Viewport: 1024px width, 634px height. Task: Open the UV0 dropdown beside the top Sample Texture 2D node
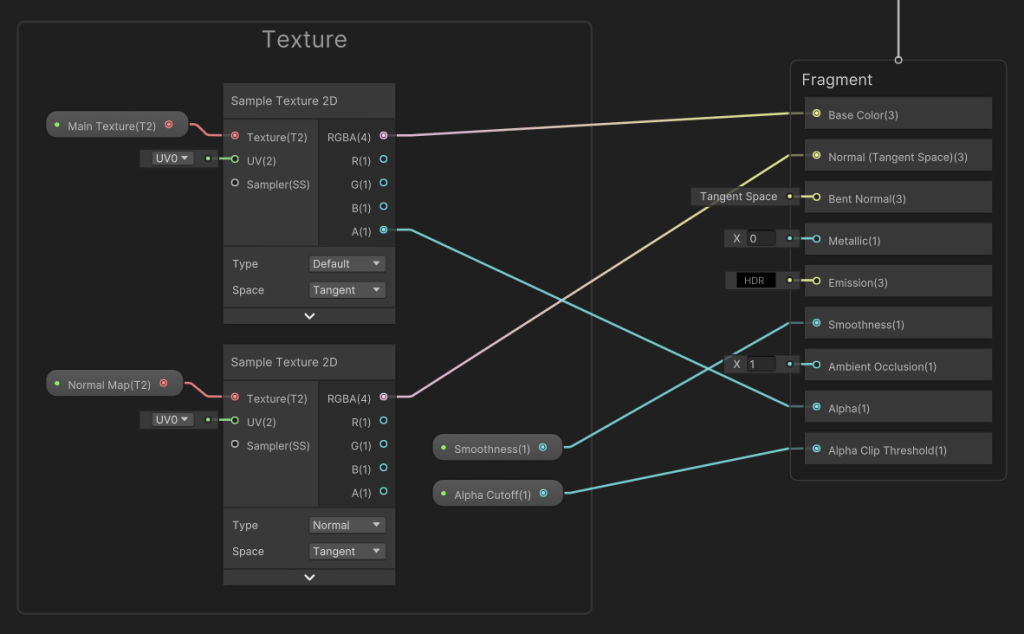coord(171,158)
